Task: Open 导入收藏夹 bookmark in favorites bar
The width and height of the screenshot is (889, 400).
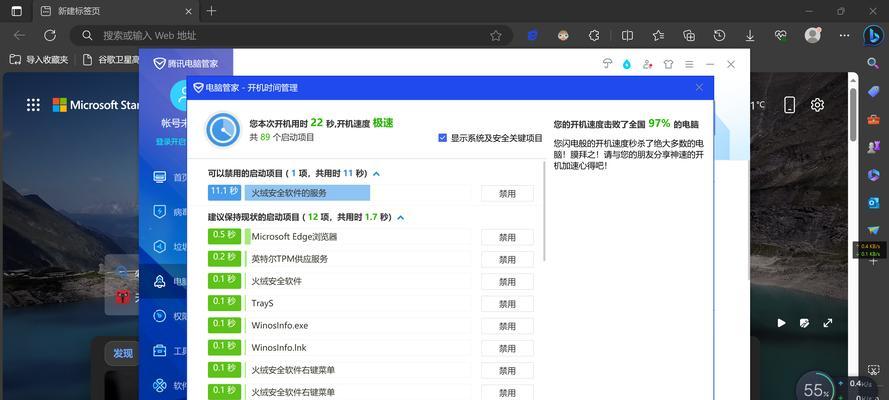Action: [x=39, y=59]
